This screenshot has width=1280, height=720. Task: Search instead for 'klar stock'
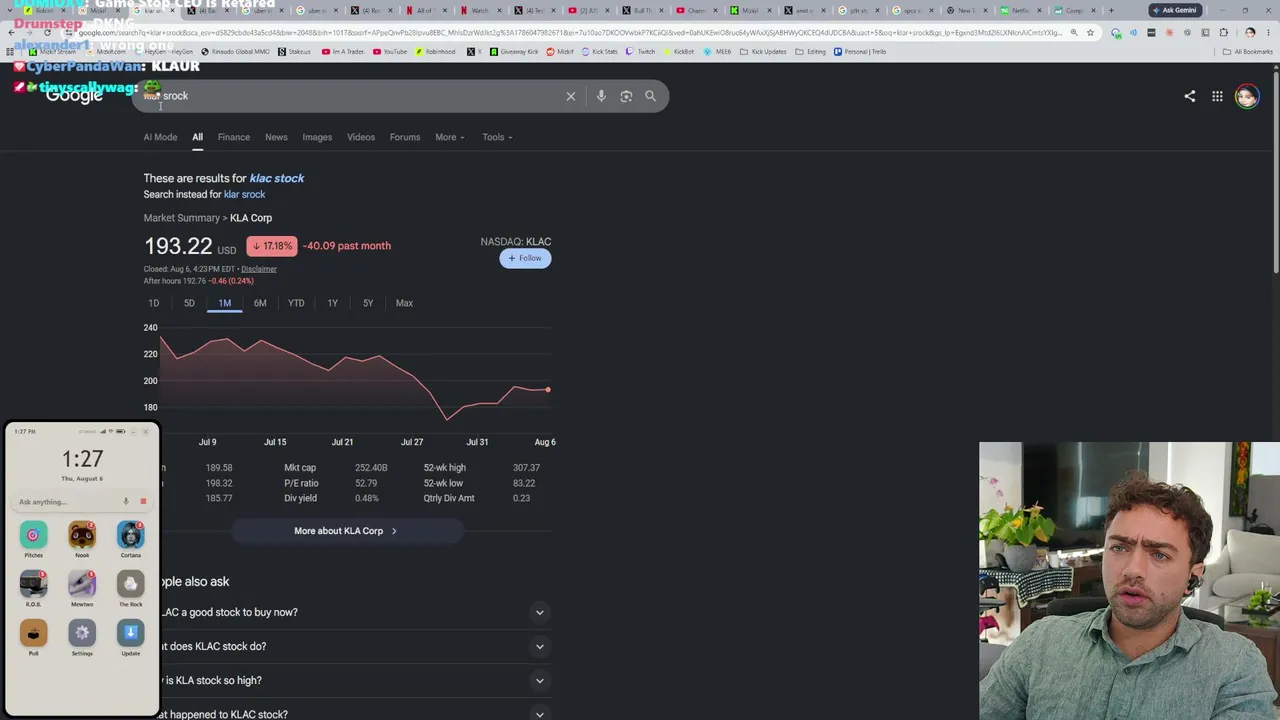(x=244, y=194)
